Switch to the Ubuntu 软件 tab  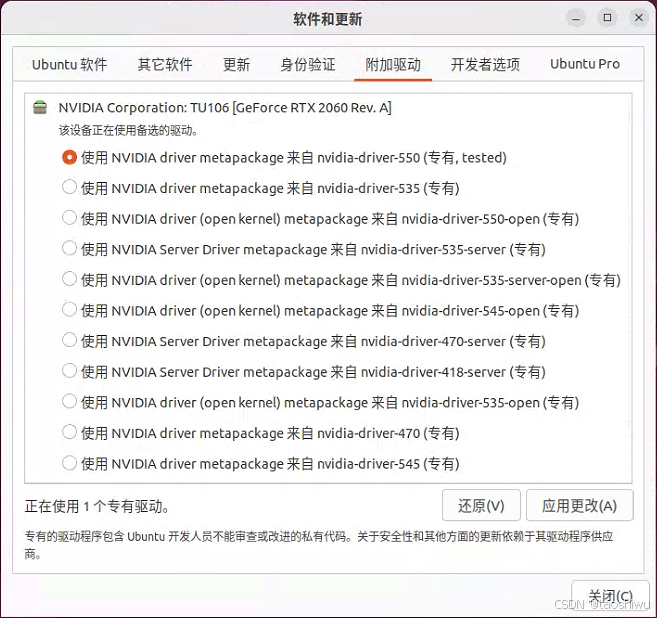point(70,64)
